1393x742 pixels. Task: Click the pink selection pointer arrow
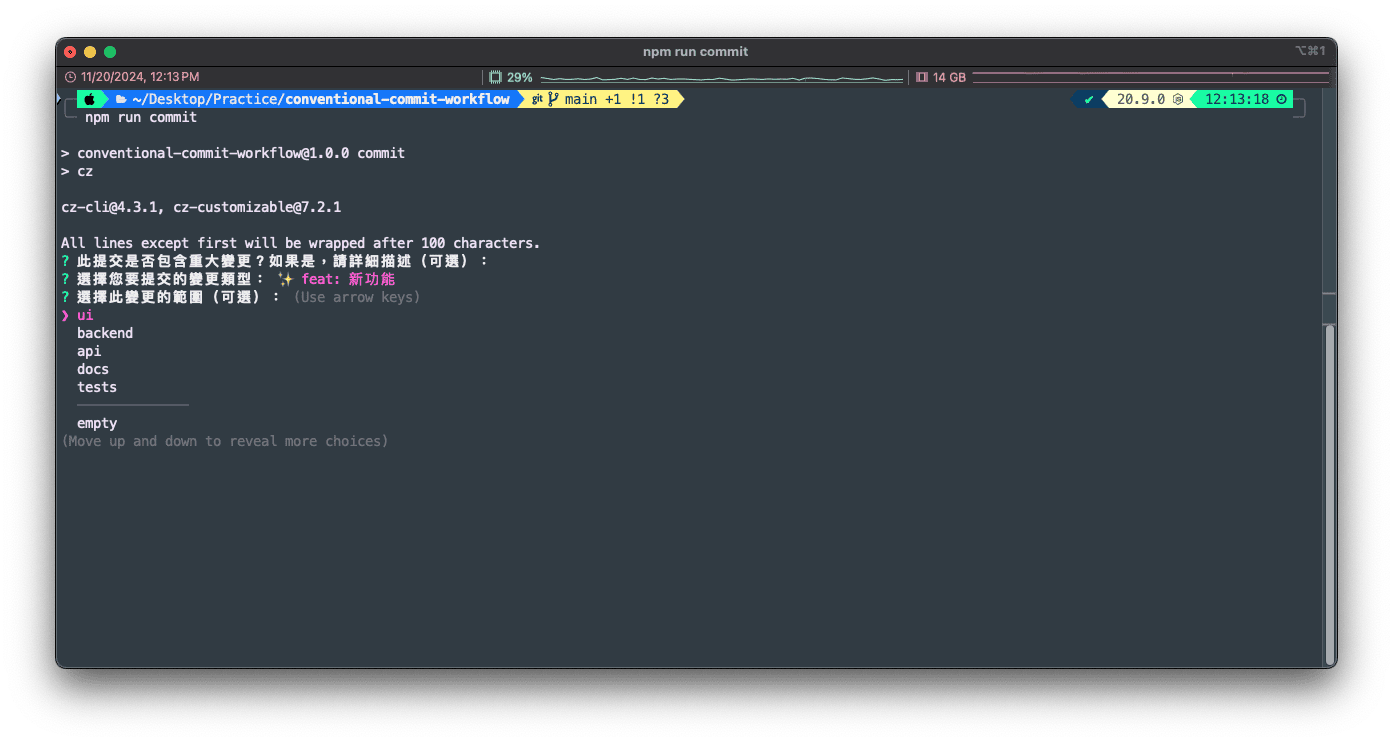(x=65, y=315)
